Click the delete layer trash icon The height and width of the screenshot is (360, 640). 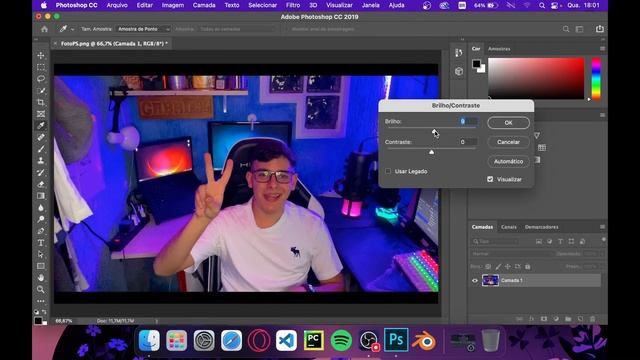(x=593, y=319)
